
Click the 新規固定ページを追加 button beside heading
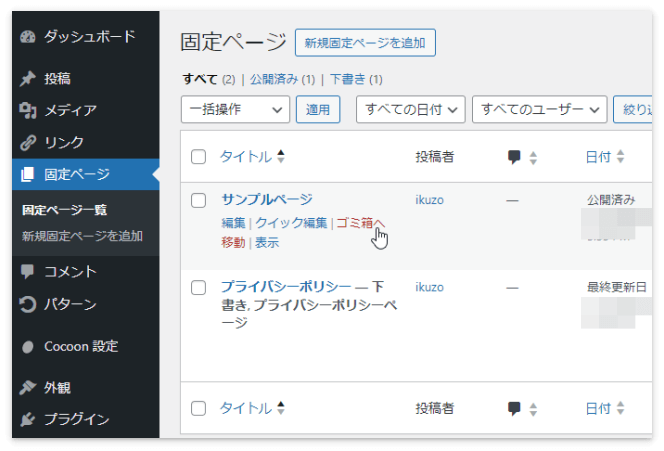point(365,43)
